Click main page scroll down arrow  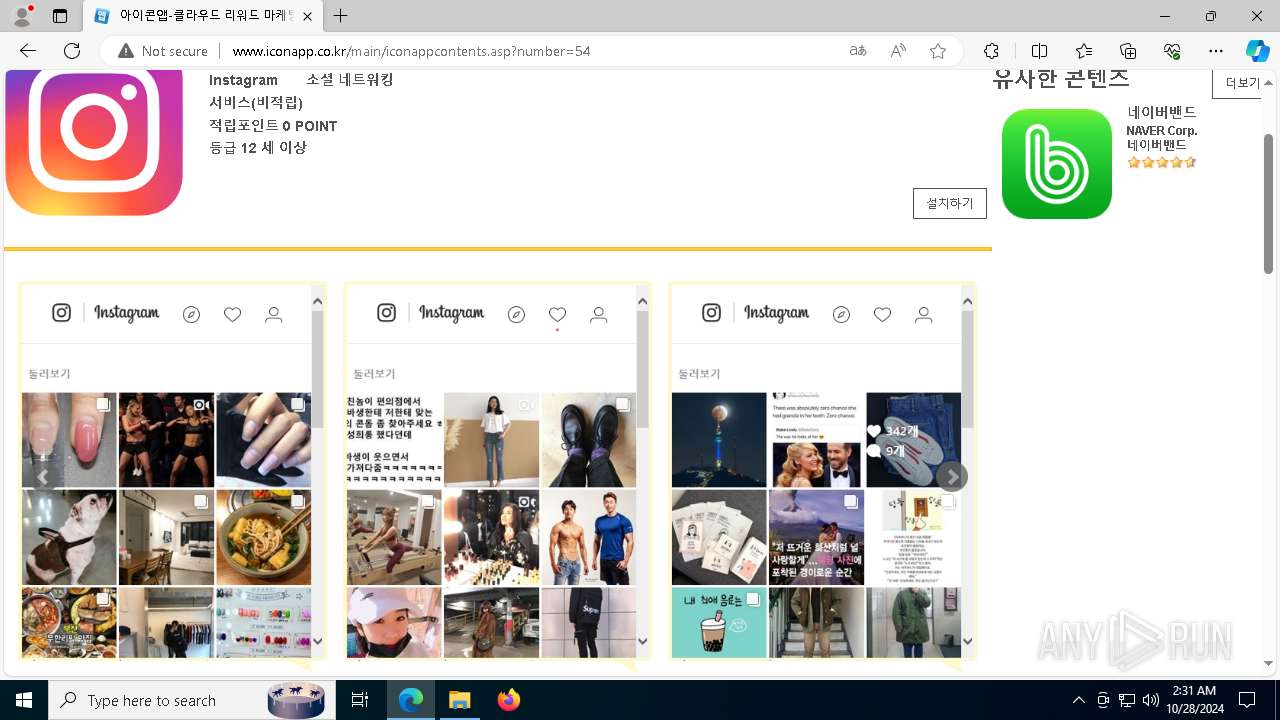click(1269, 663)
